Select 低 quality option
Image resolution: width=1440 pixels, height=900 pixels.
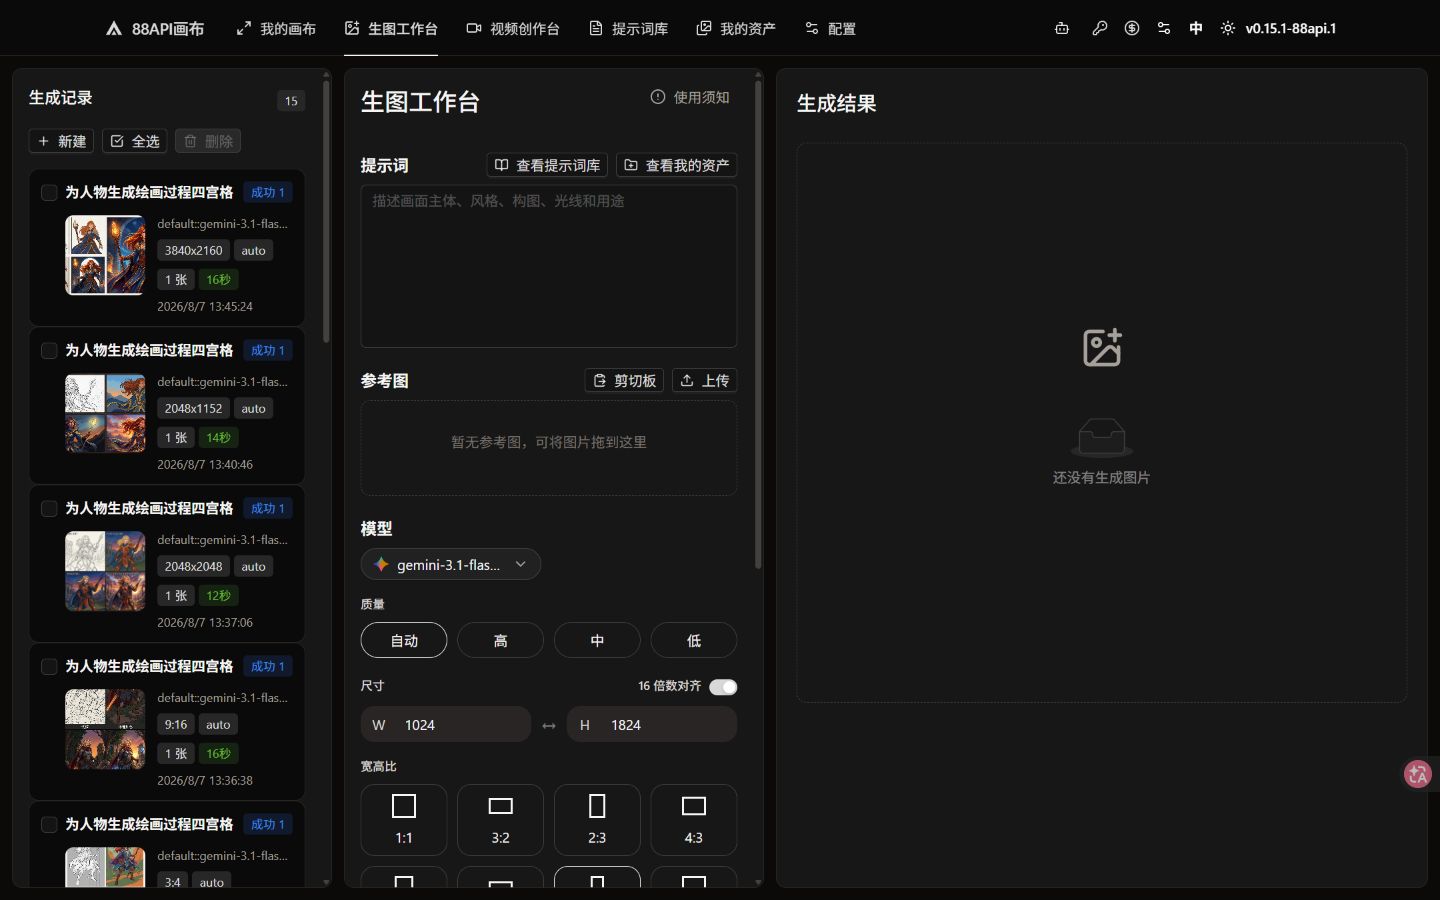[x=694, y=640]
